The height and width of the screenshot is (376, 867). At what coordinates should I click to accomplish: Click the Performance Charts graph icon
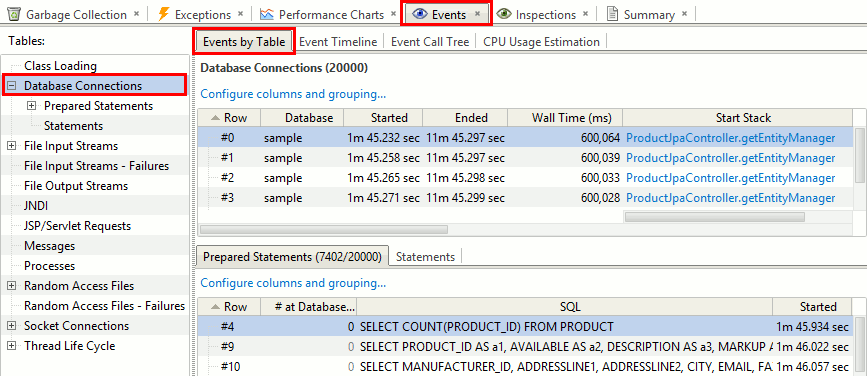[x=267, y=14]
